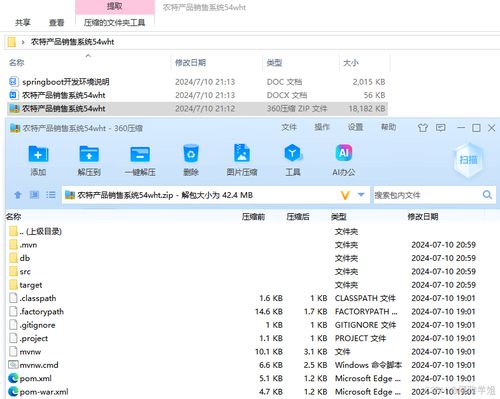
Task: Sort Explorer files by 名称 column
Action: pos(16,63)
